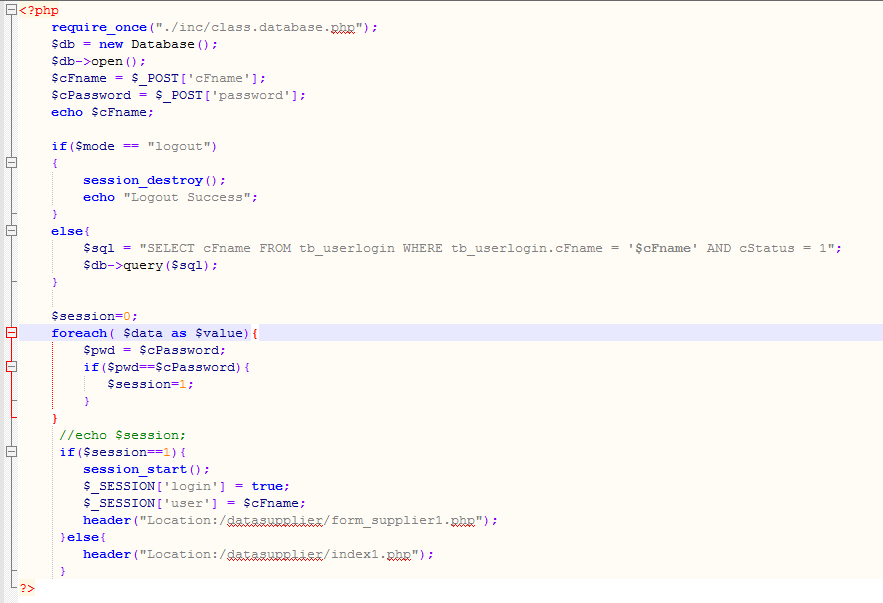The image size is (883, 603).
Task: Click the highlighted foreach( $data as $value){ text
Action: tap(155, 333)
